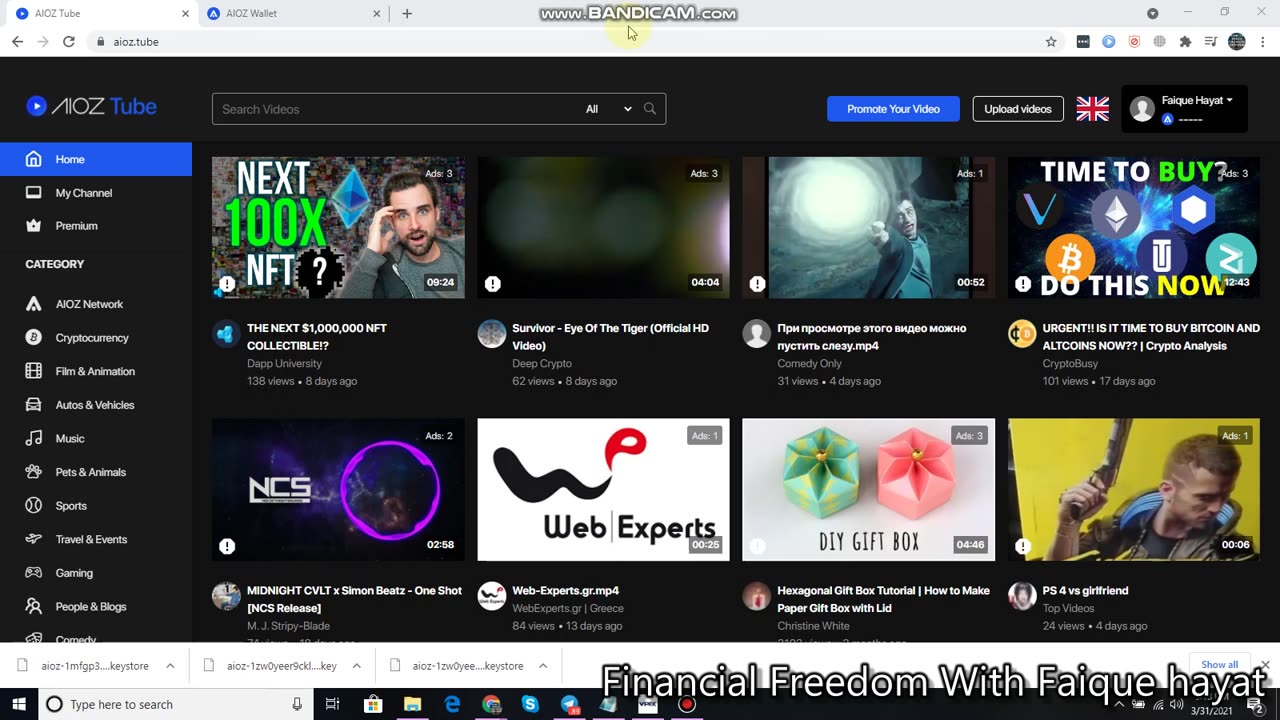Select the Music note icon

click(x=34, y=438)
